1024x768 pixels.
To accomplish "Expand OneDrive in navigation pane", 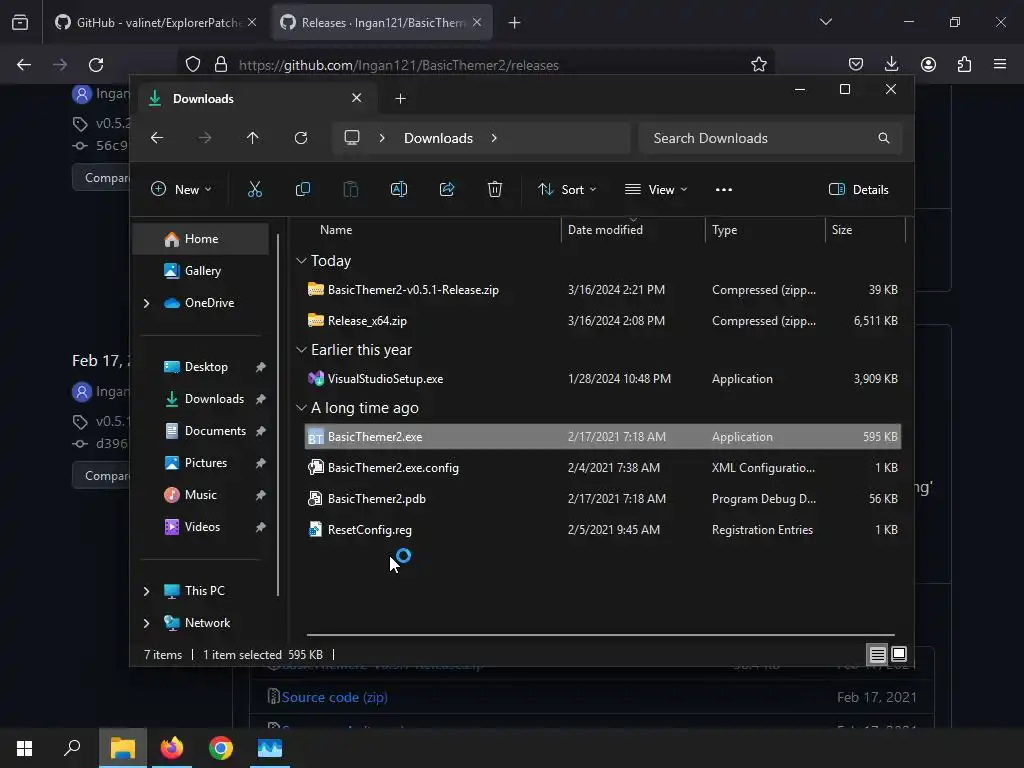I will [x=146, y=303].
